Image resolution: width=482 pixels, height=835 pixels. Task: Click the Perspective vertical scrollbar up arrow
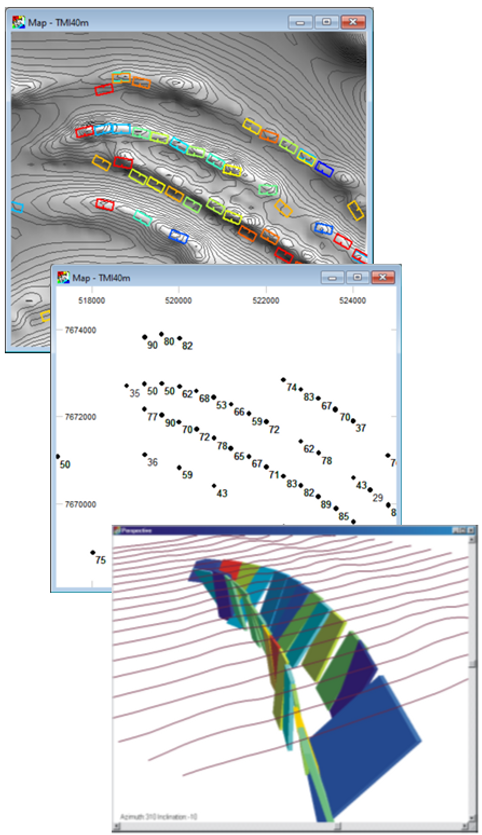tap(472, 540)
